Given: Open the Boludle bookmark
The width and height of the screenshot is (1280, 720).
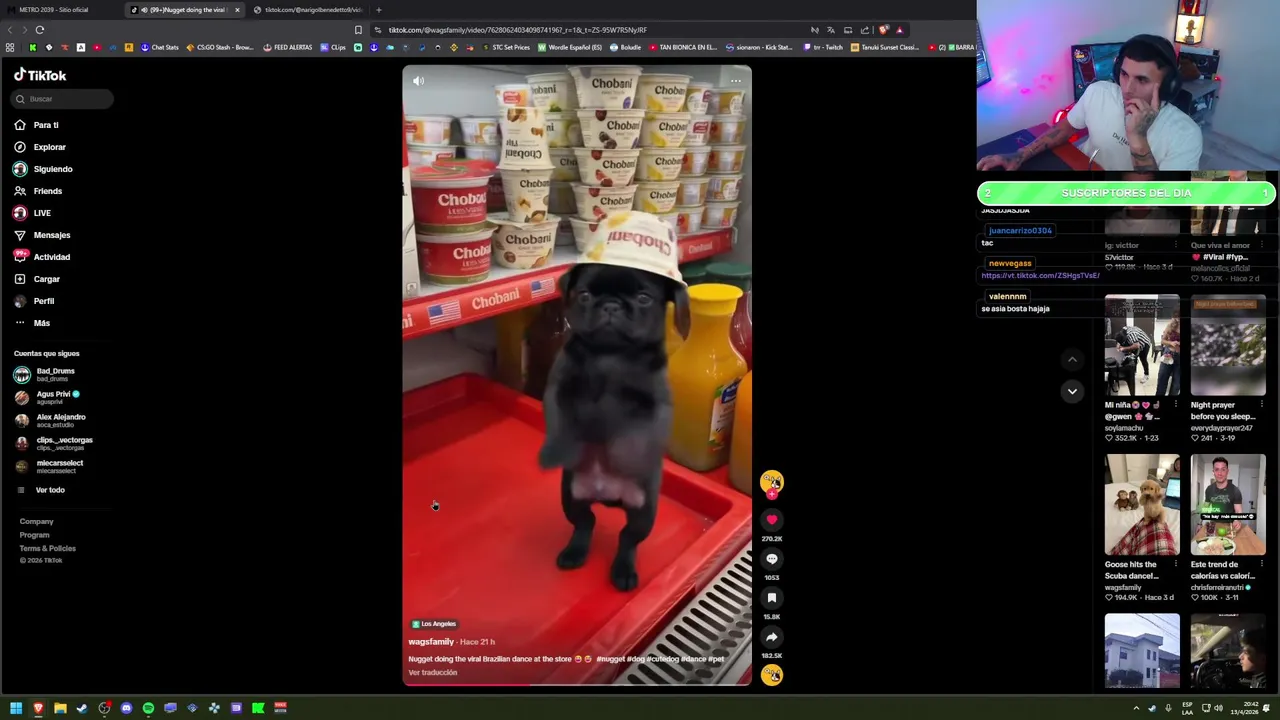Looking at the screenshot, I should (626, 47).
